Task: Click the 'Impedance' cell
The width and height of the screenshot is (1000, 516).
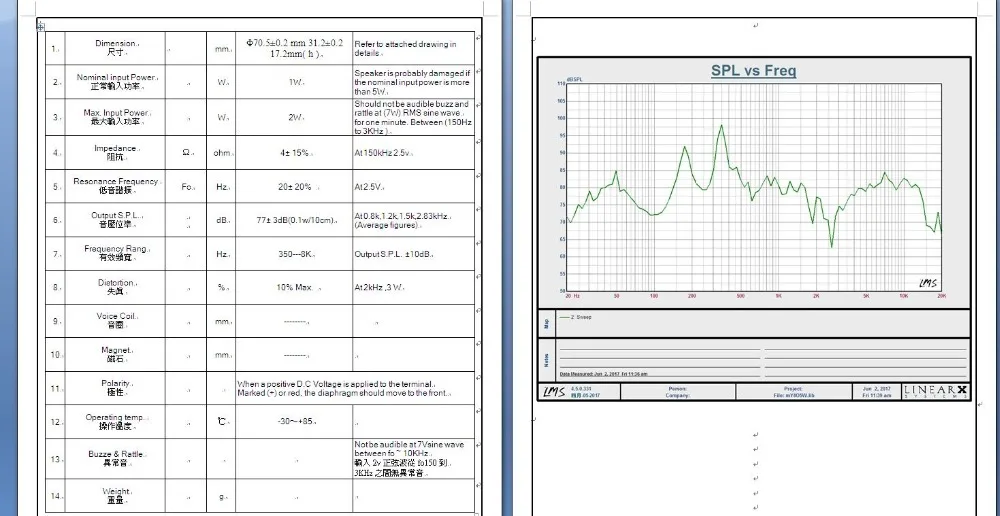Action: 115,152
